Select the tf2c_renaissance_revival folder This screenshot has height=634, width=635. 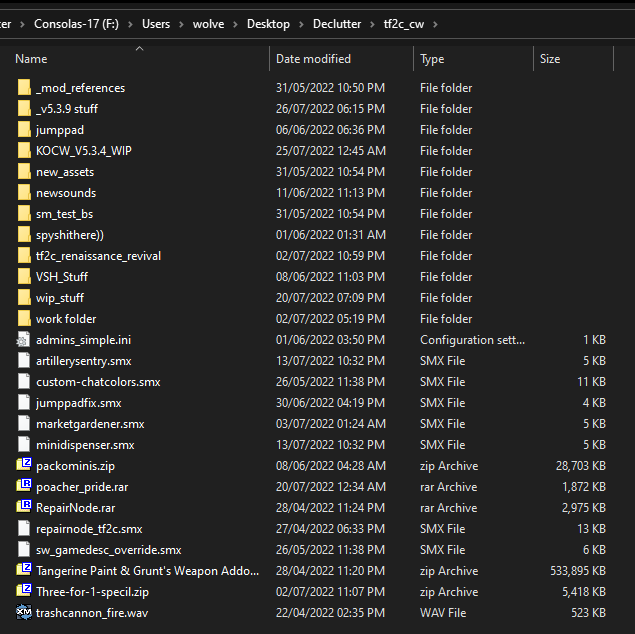(98, 256)
